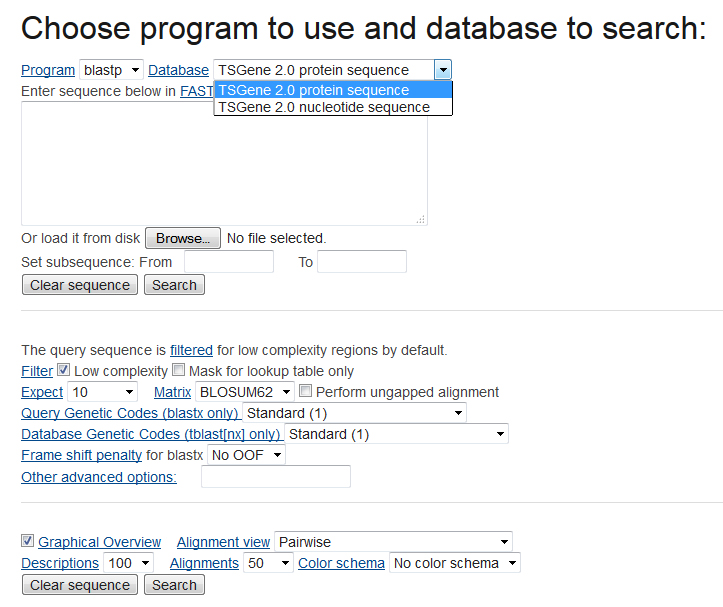Open Query Genetic Codes dropdown
This screenshot has width=723, height=607.
[354, 413]
